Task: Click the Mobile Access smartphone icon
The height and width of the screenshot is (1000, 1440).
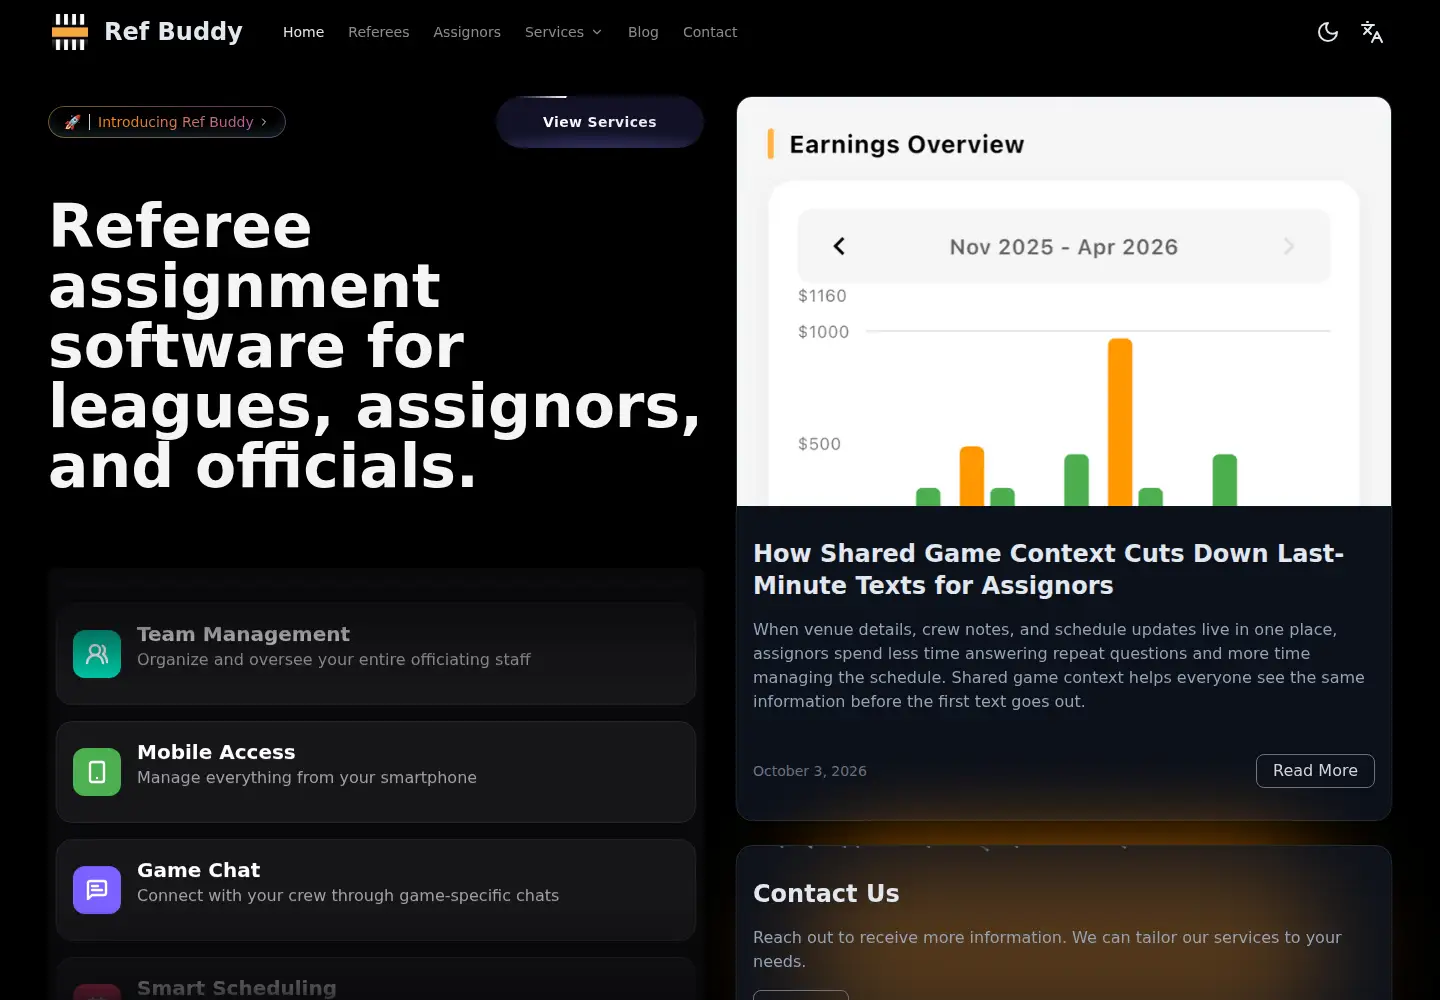Action: coord(97,772)
